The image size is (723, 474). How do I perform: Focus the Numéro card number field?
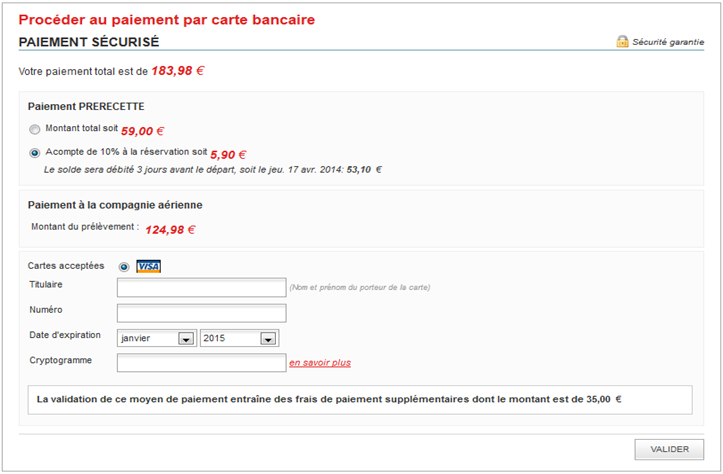(201, 313)
